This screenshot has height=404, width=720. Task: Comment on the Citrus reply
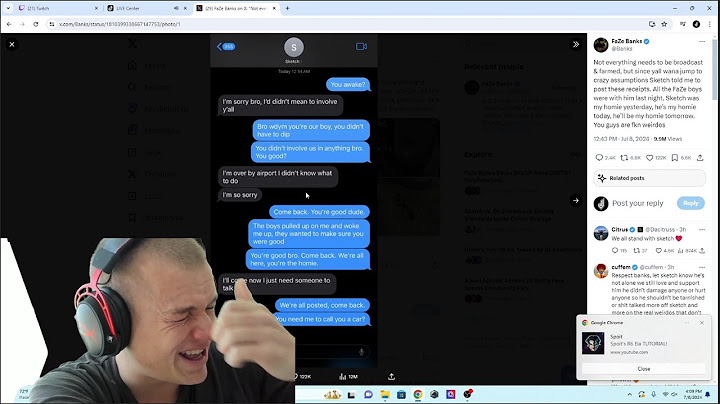click(615, 250)
